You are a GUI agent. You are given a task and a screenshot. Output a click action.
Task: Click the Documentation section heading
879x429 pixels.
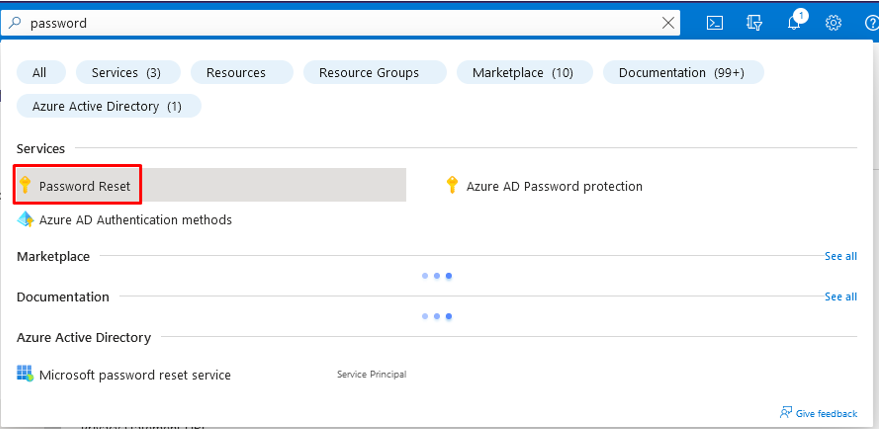[x=63, y=297]
